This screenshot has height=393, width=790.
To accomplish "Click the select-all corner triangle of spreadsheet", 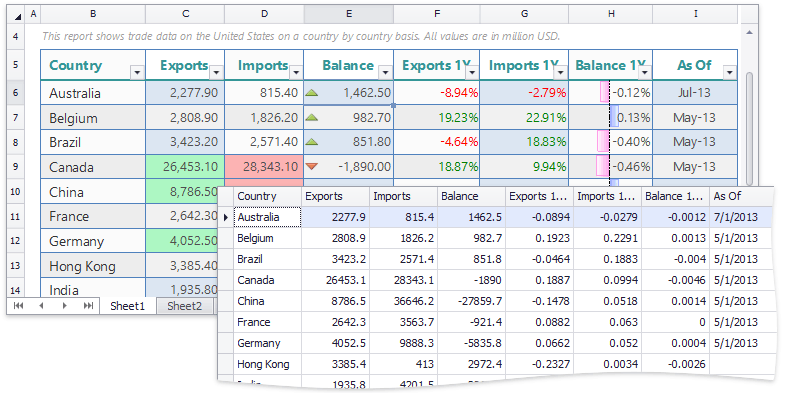I will 18,16.
